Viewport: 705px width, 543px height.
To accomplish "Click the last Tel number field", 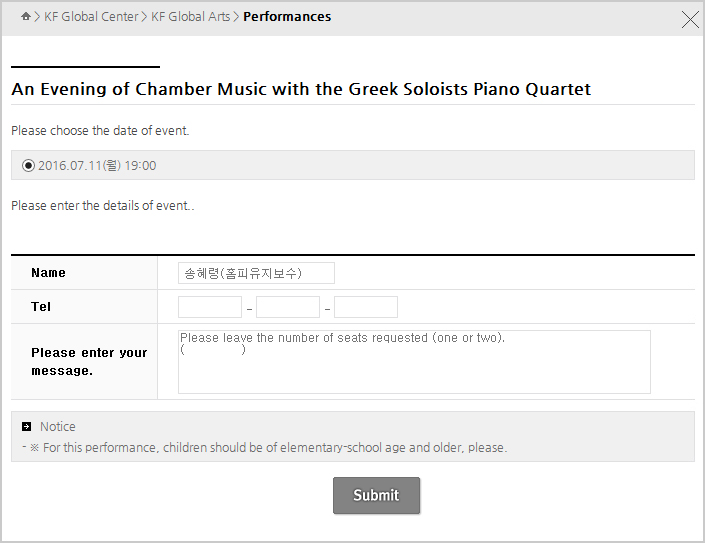I will [366, 307].
